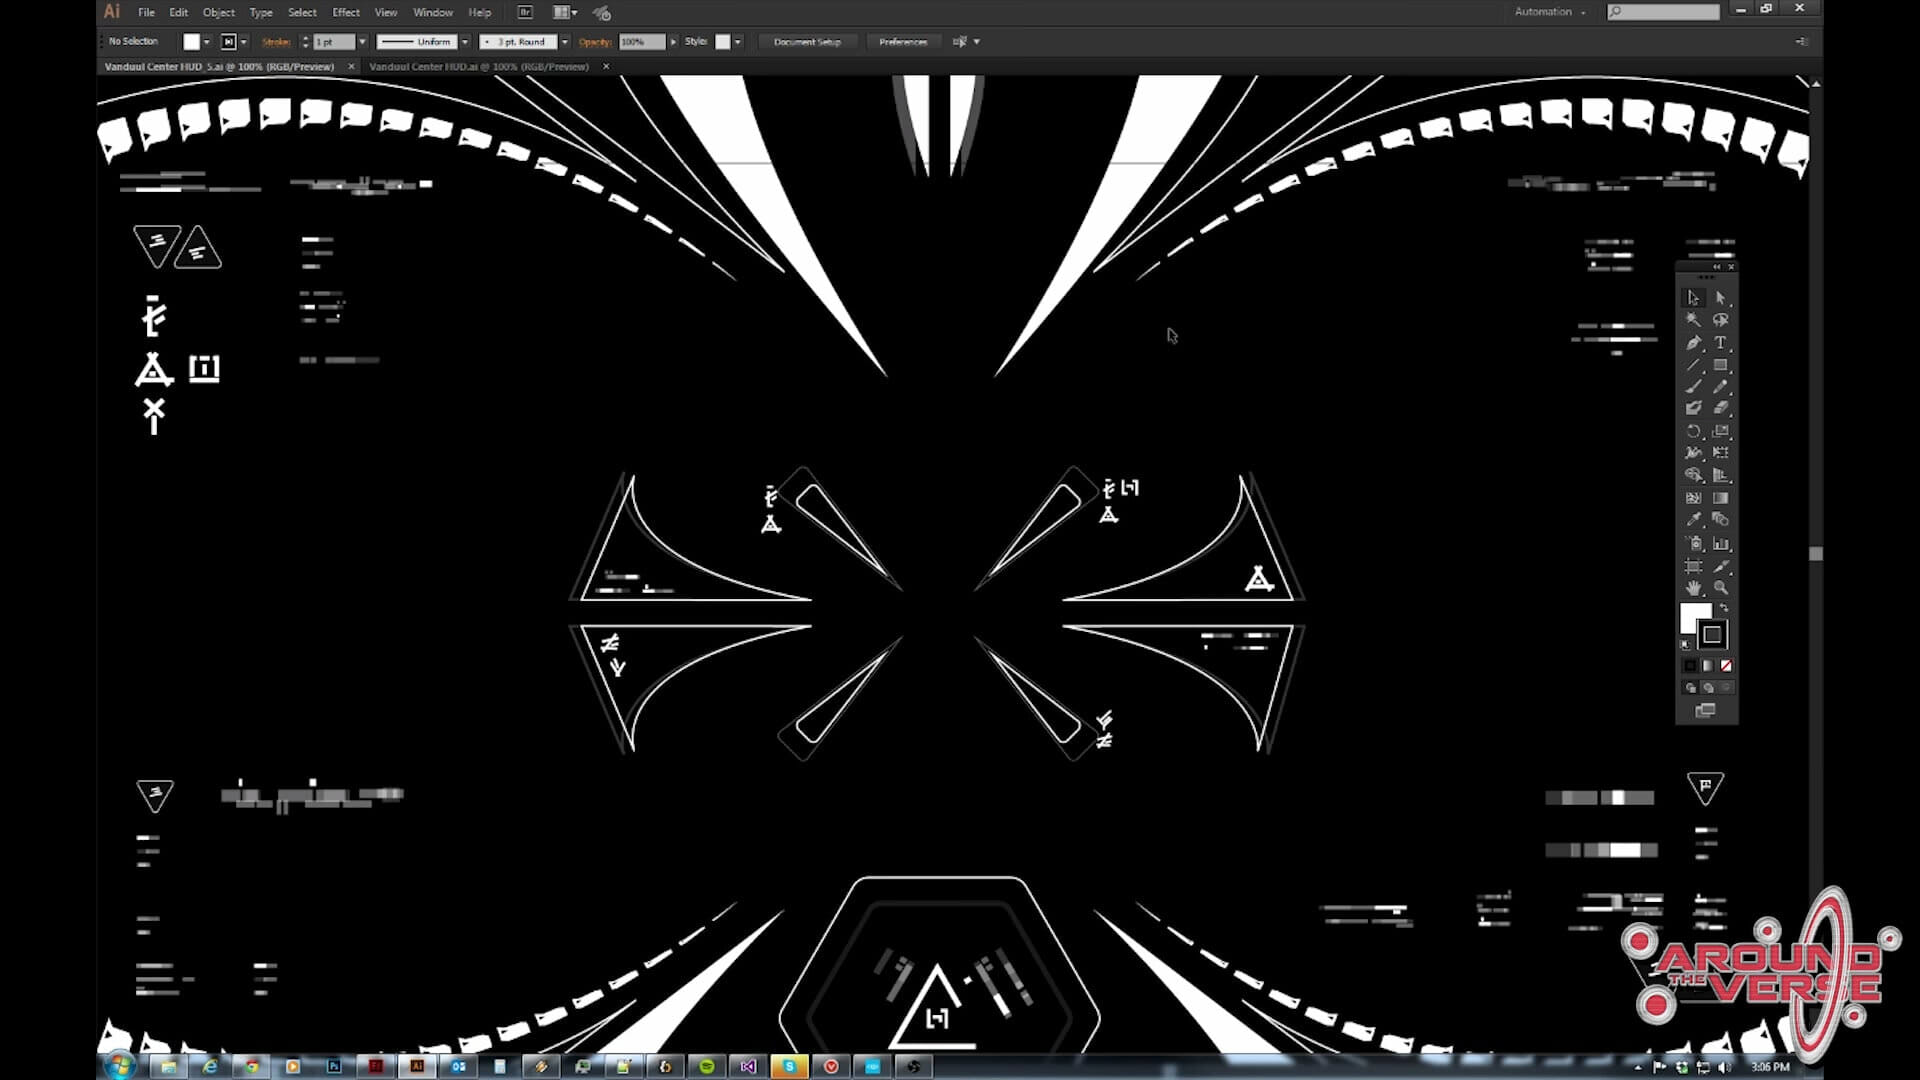This screenshot has height=1080, width=1920.
Task: Select the Type tool
Action: 1720,343
